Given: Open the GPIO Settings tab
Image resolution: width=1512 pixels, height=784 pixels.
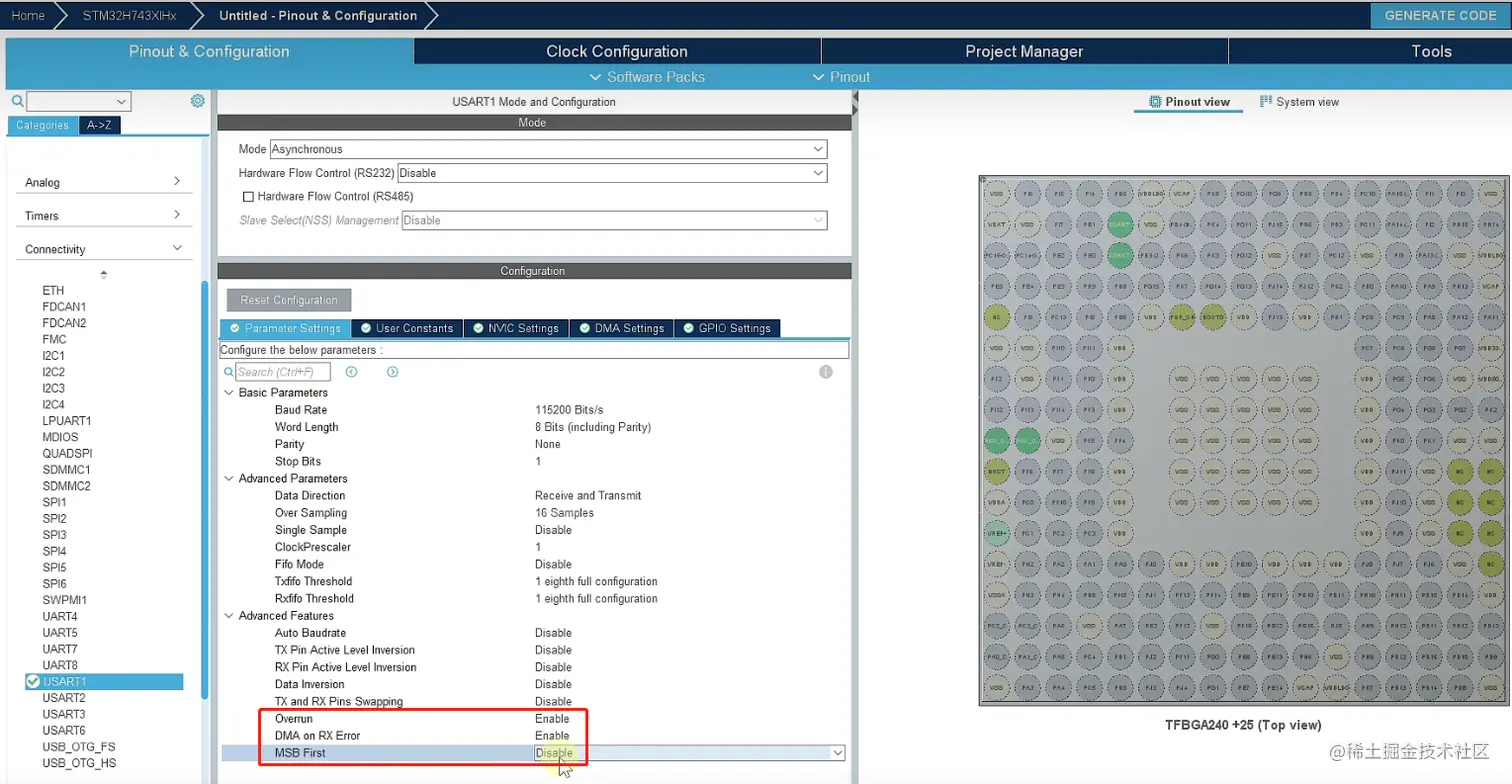Looking at the screenshot, I should pyautogui.click(x=727, y=328).
